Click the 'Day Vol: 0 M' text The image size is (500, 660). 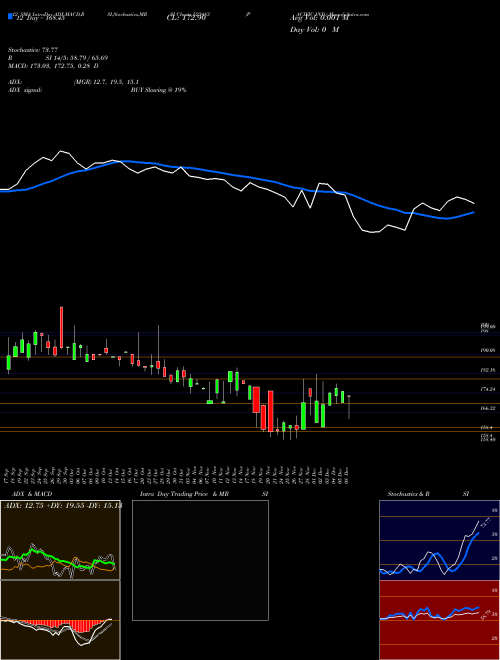pyautogui.click(x=314, y=29)
